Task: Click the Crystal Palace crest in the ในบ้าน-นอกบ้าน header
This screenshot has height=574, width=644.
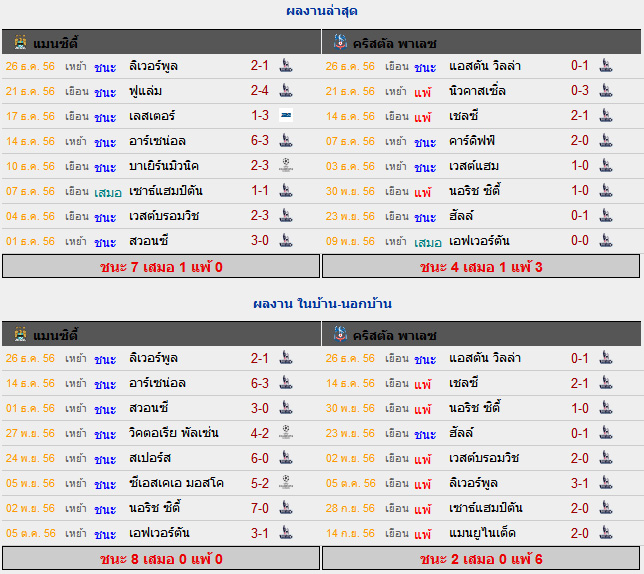Action: (x=340, y=334)
